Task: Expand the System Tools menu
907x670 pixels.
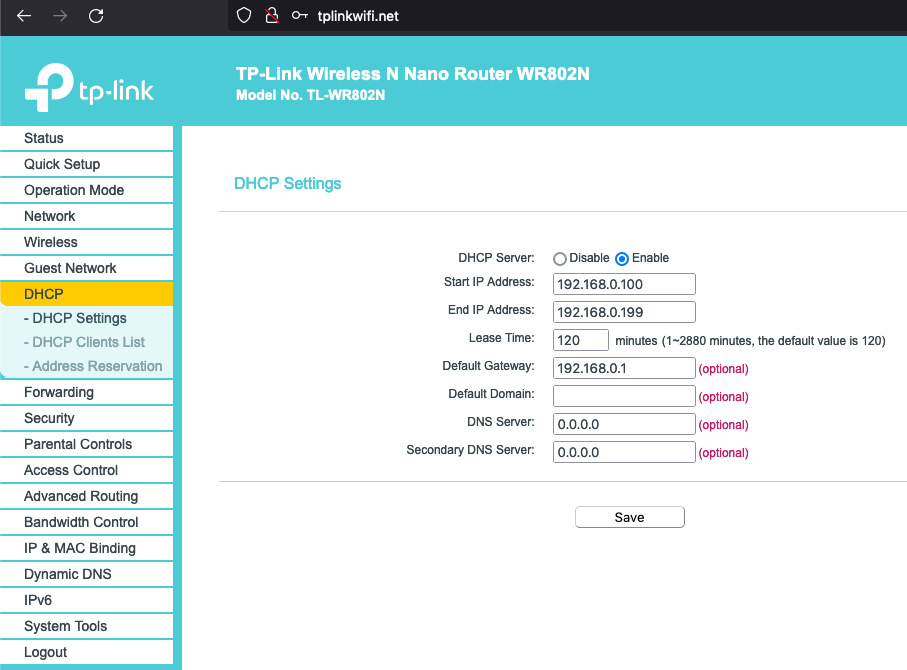Action: (66, 626)
